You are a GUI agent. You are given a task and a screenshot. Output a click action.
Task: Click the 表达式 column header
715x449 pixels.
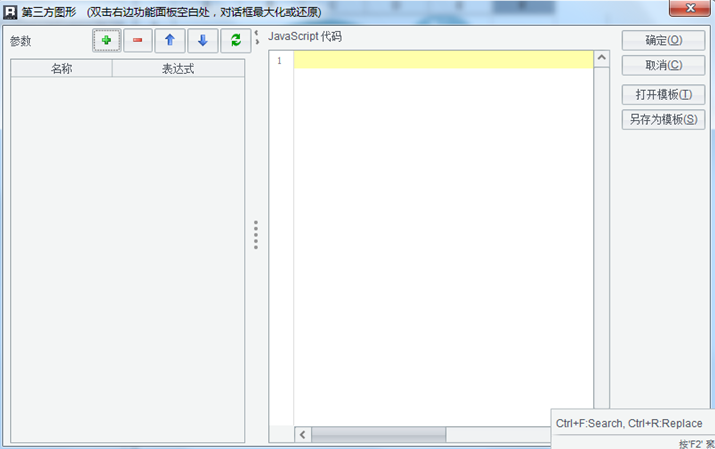[x=178, y=69]
